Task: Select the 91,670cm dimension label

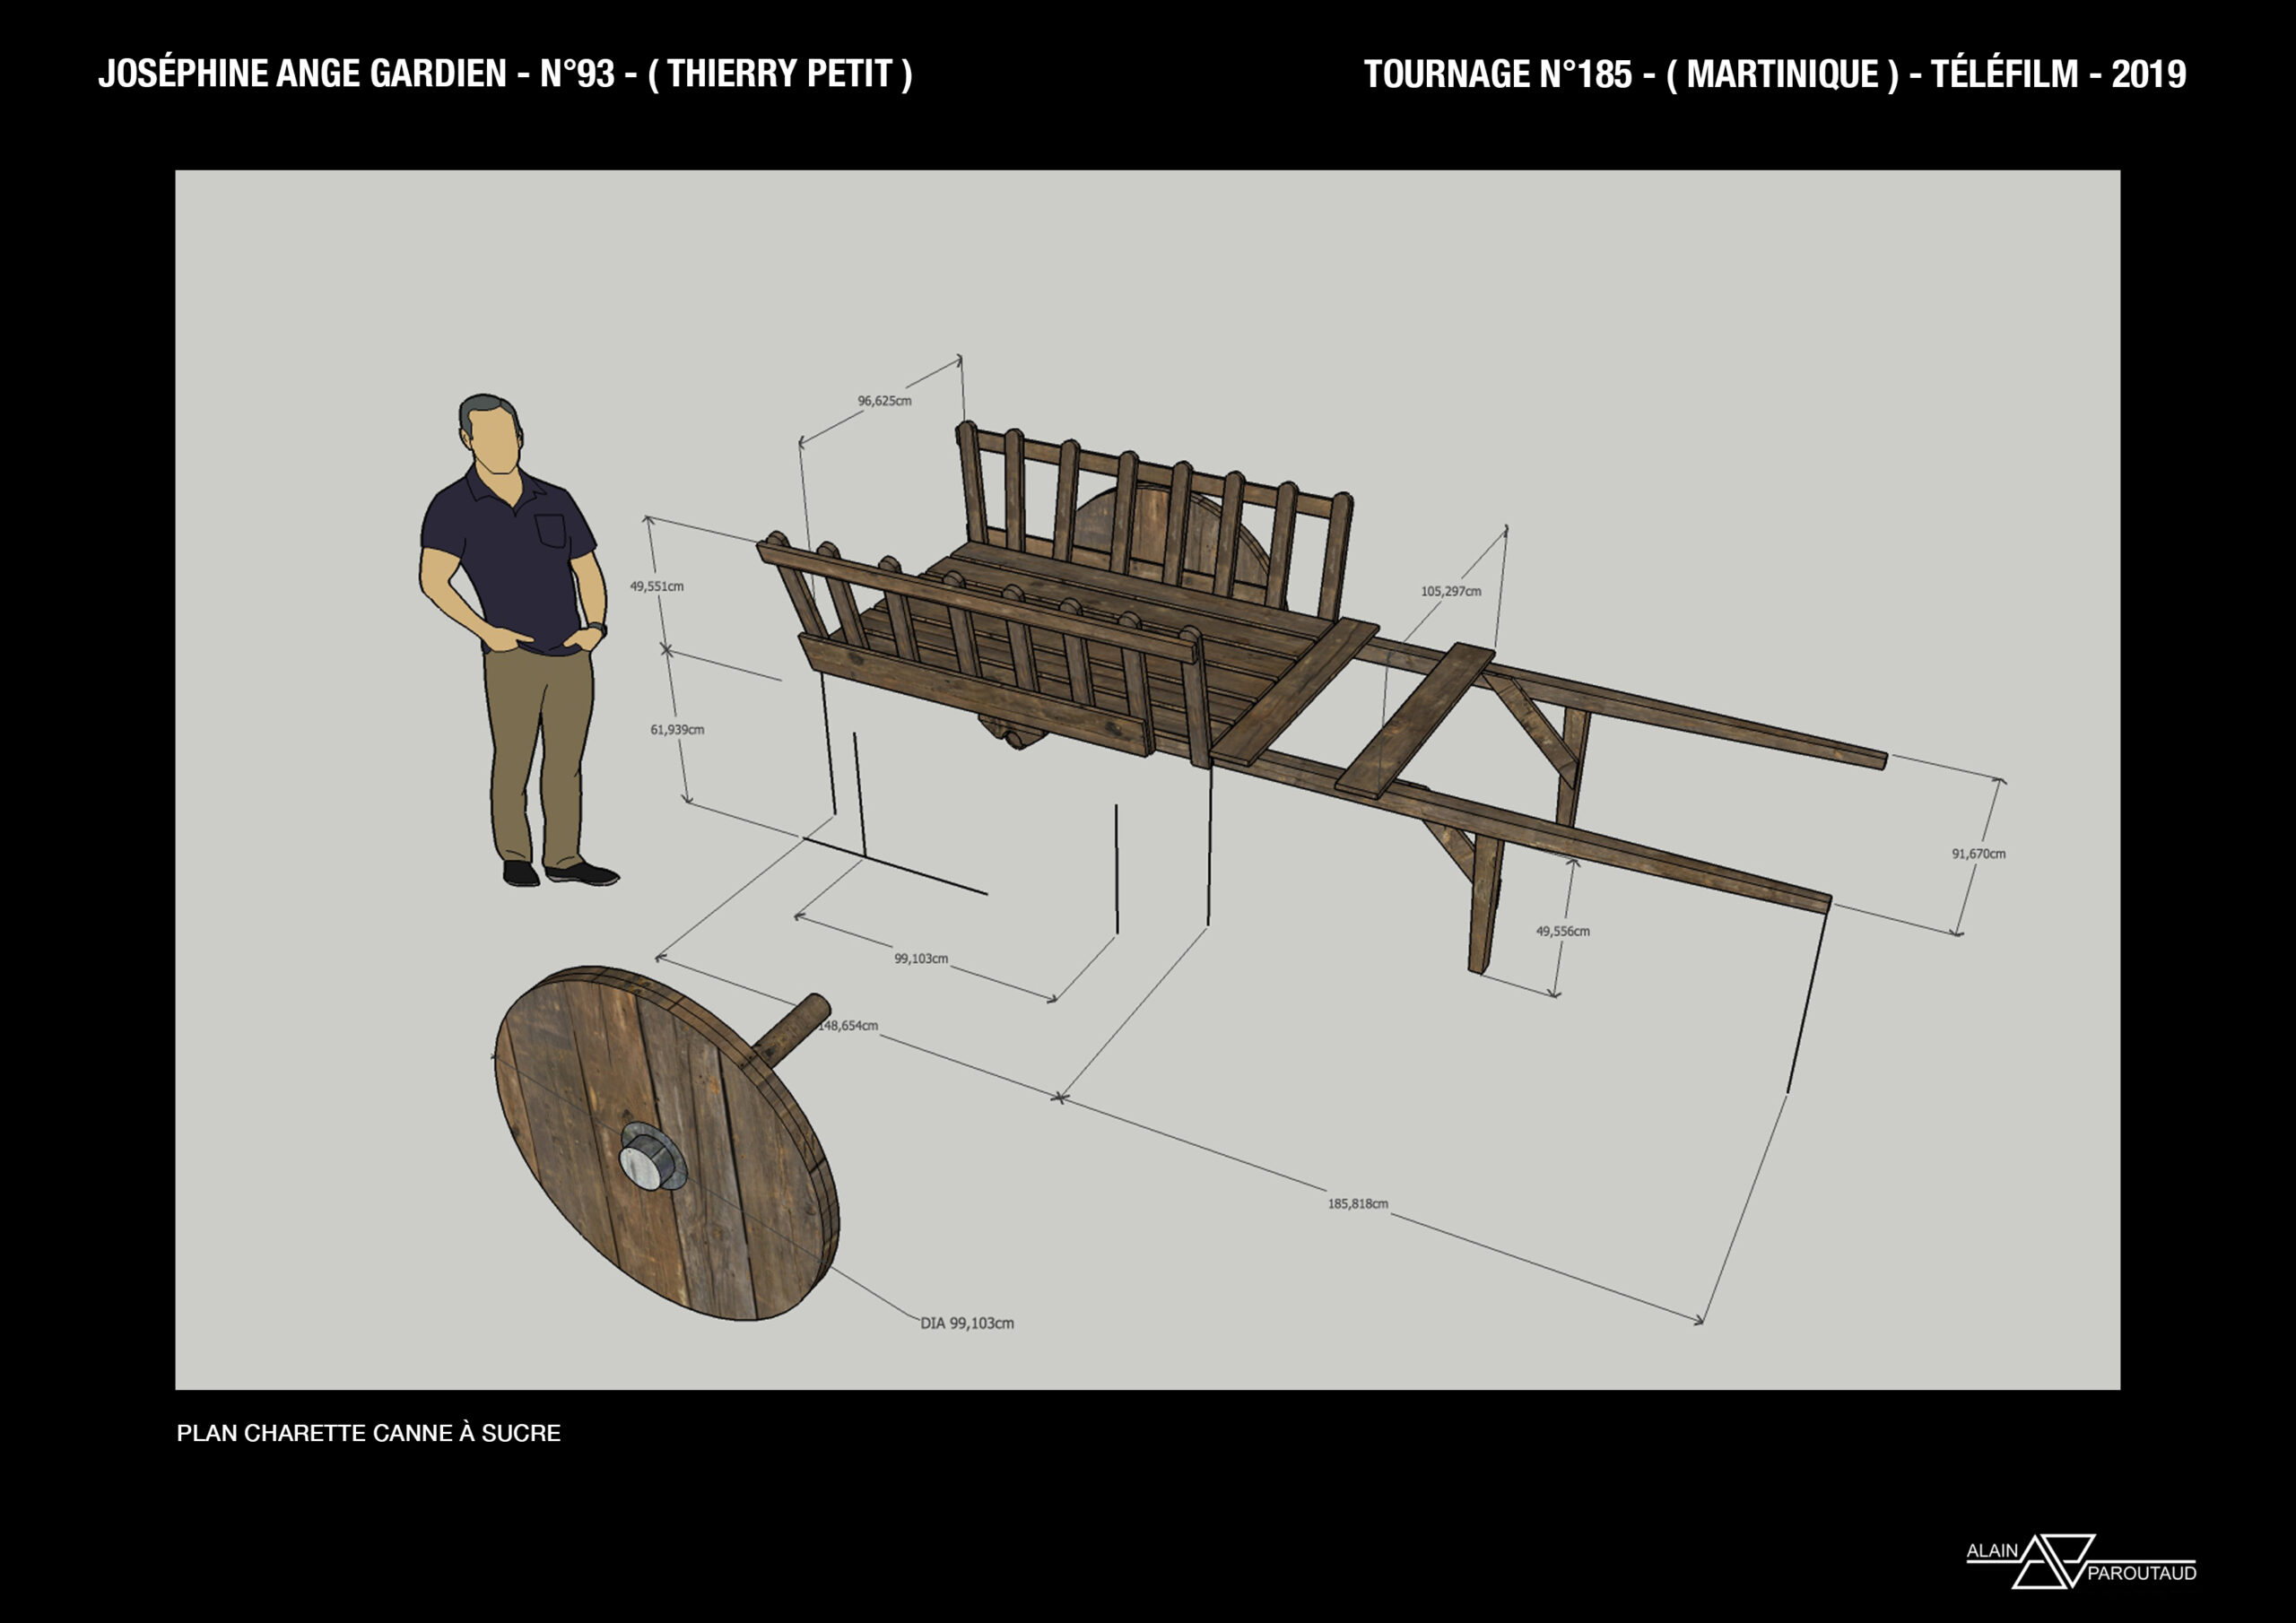Action: pyautogui.click(x=1978, y=854)
